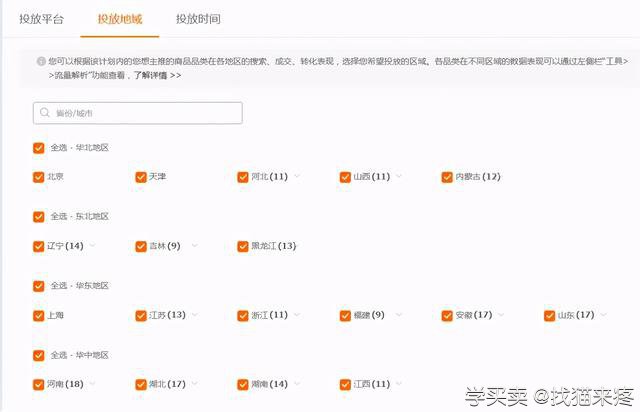
Task: Switch to the 投放时间 tab
Action: [198, 19]
